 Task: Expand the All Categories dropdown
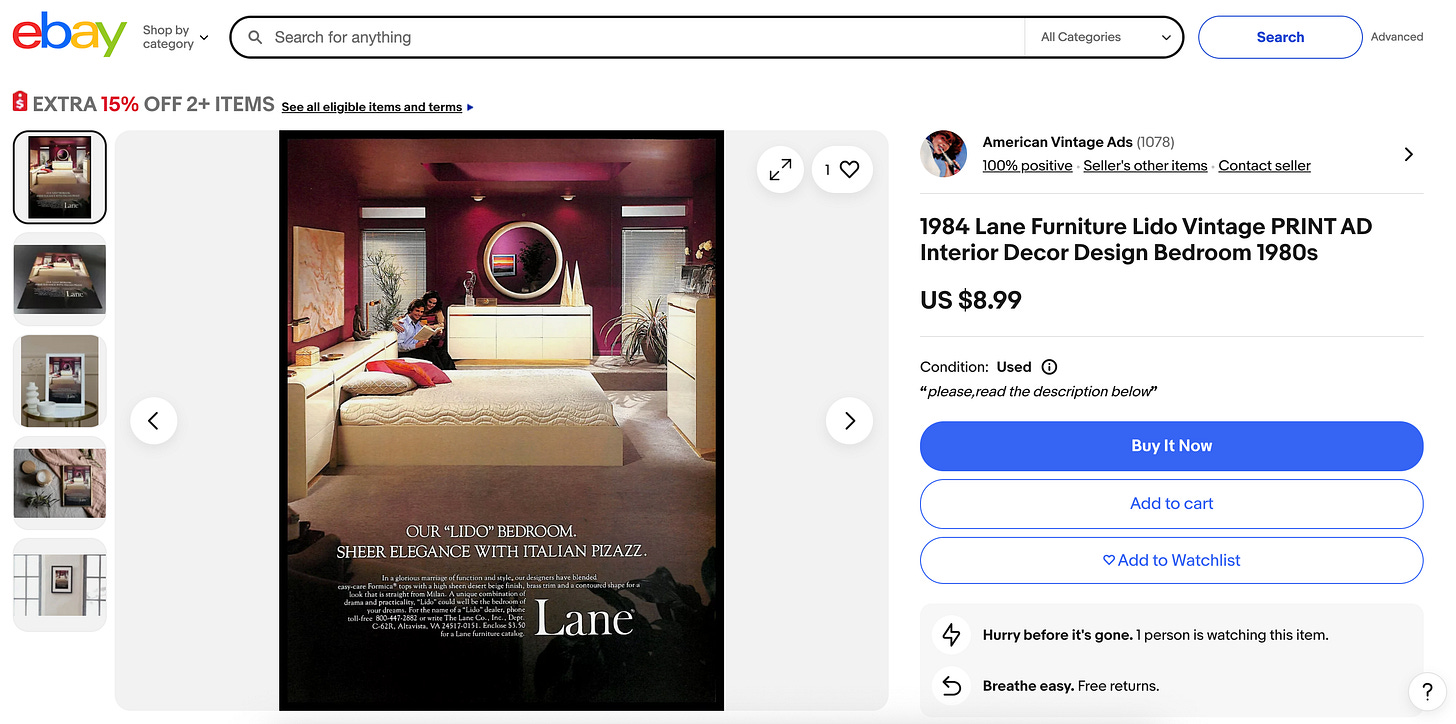1104,37
